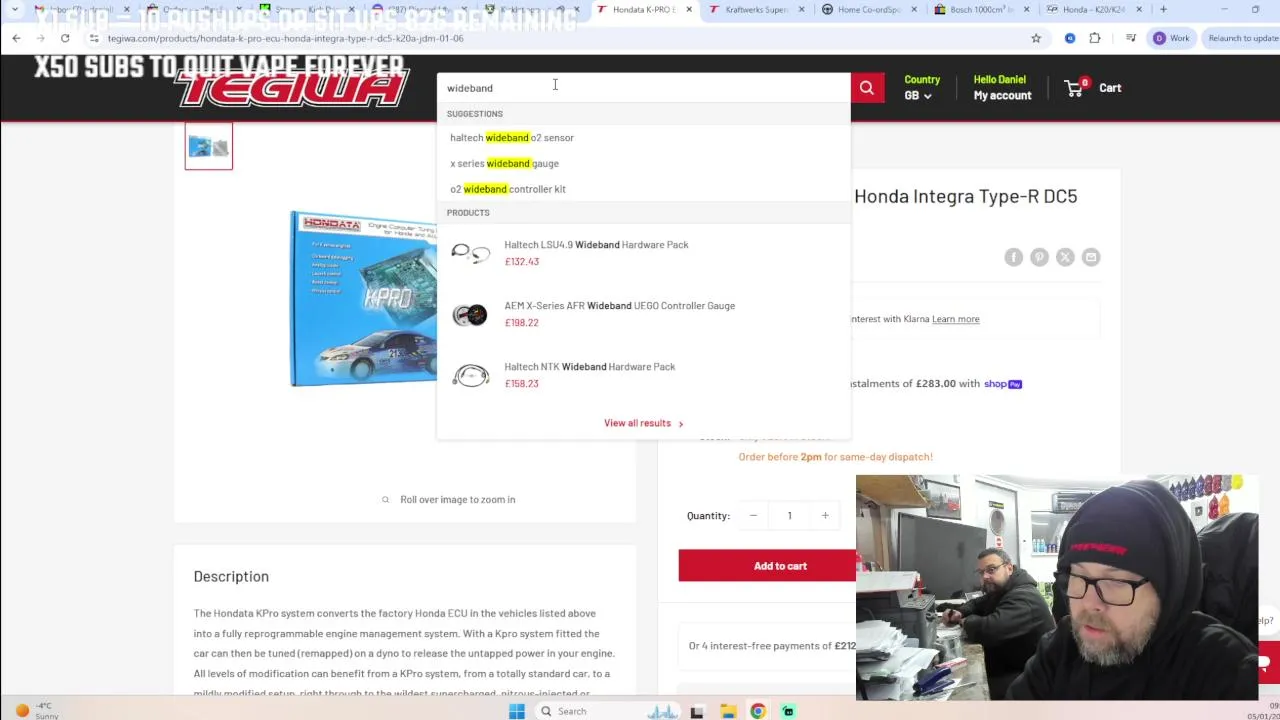This screenshot has height=720, width=1280.
Task: Click the Haltech LSU4.9 product thumbnail
Action: tap(470, 253)
